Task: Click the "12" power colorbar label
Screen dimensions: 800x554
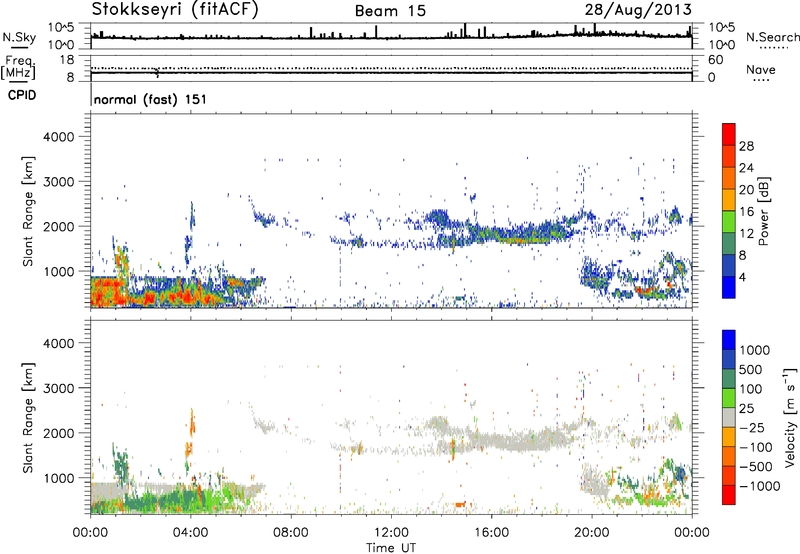Action: (x=746, y=234)
